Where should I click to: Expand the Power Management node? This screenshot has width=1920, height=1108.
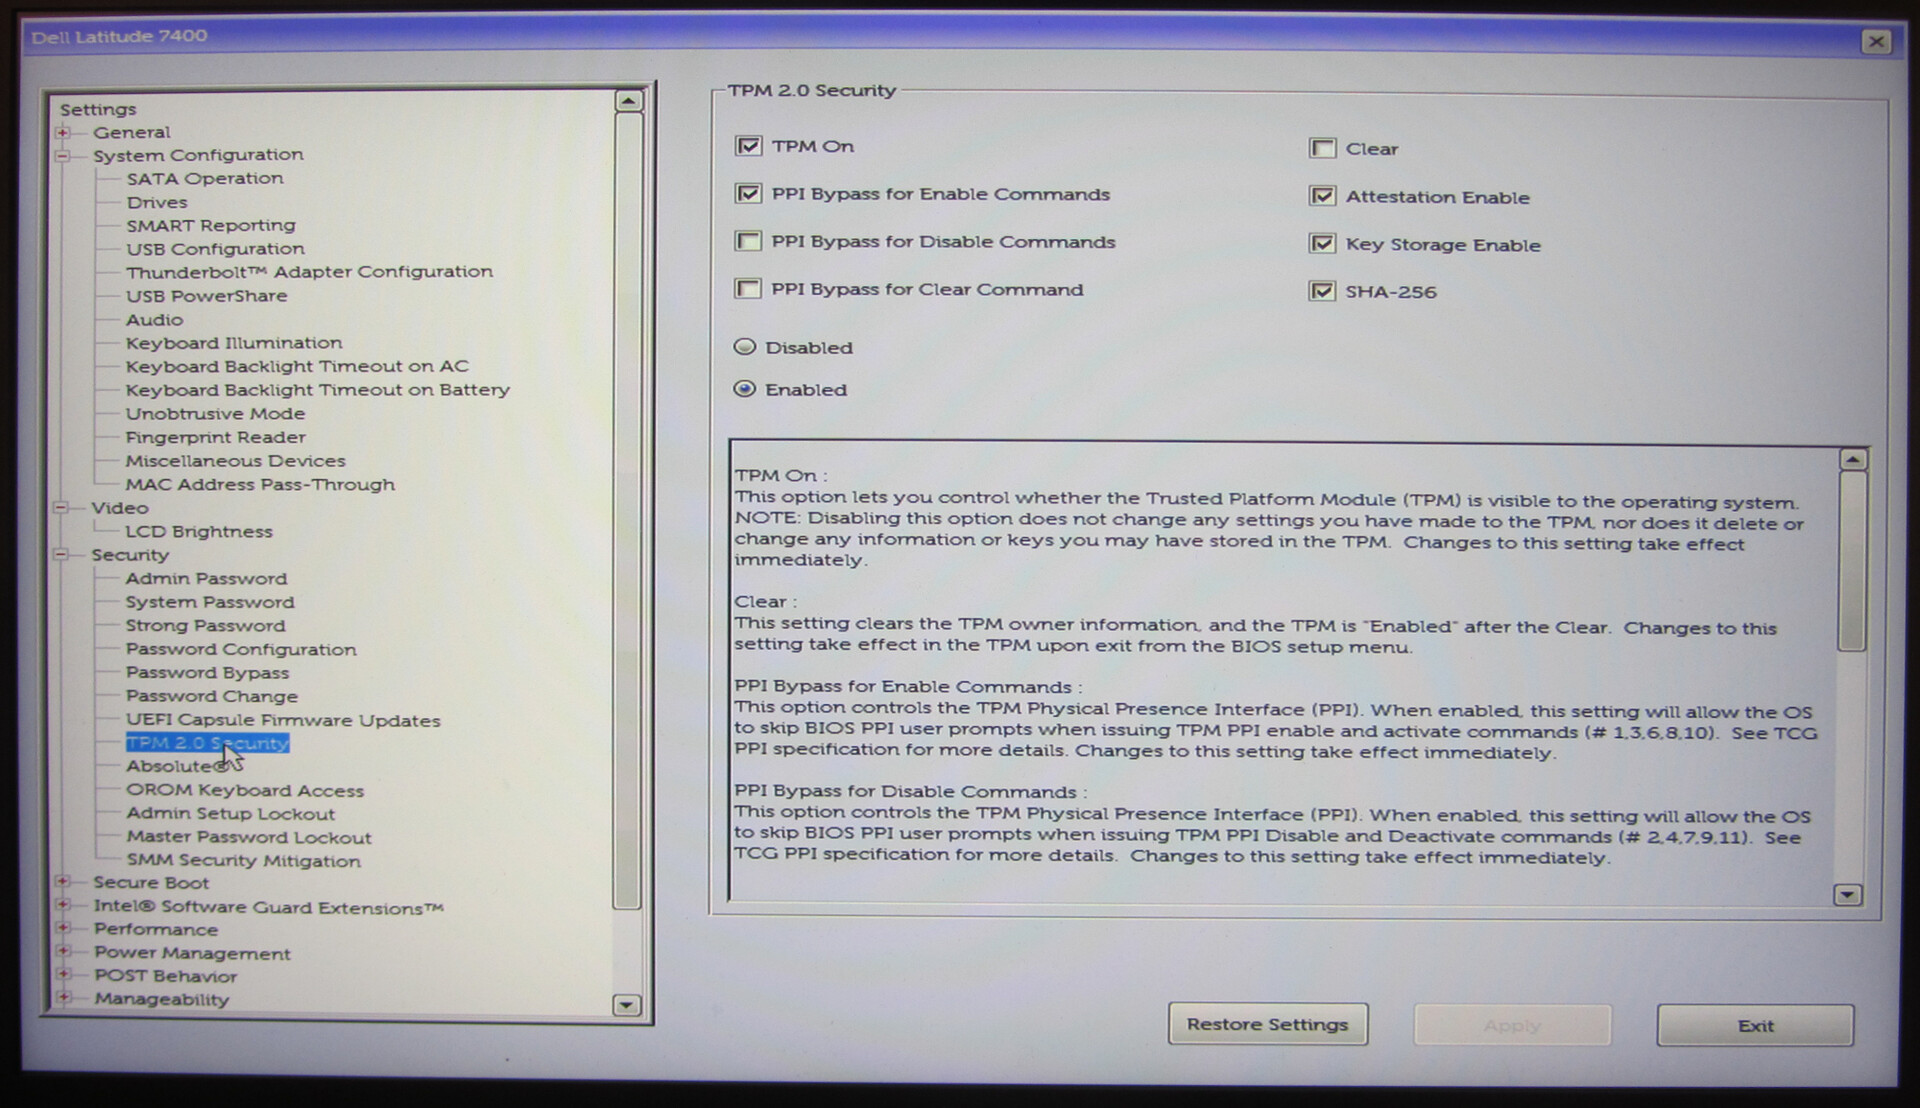pos(63,952)
